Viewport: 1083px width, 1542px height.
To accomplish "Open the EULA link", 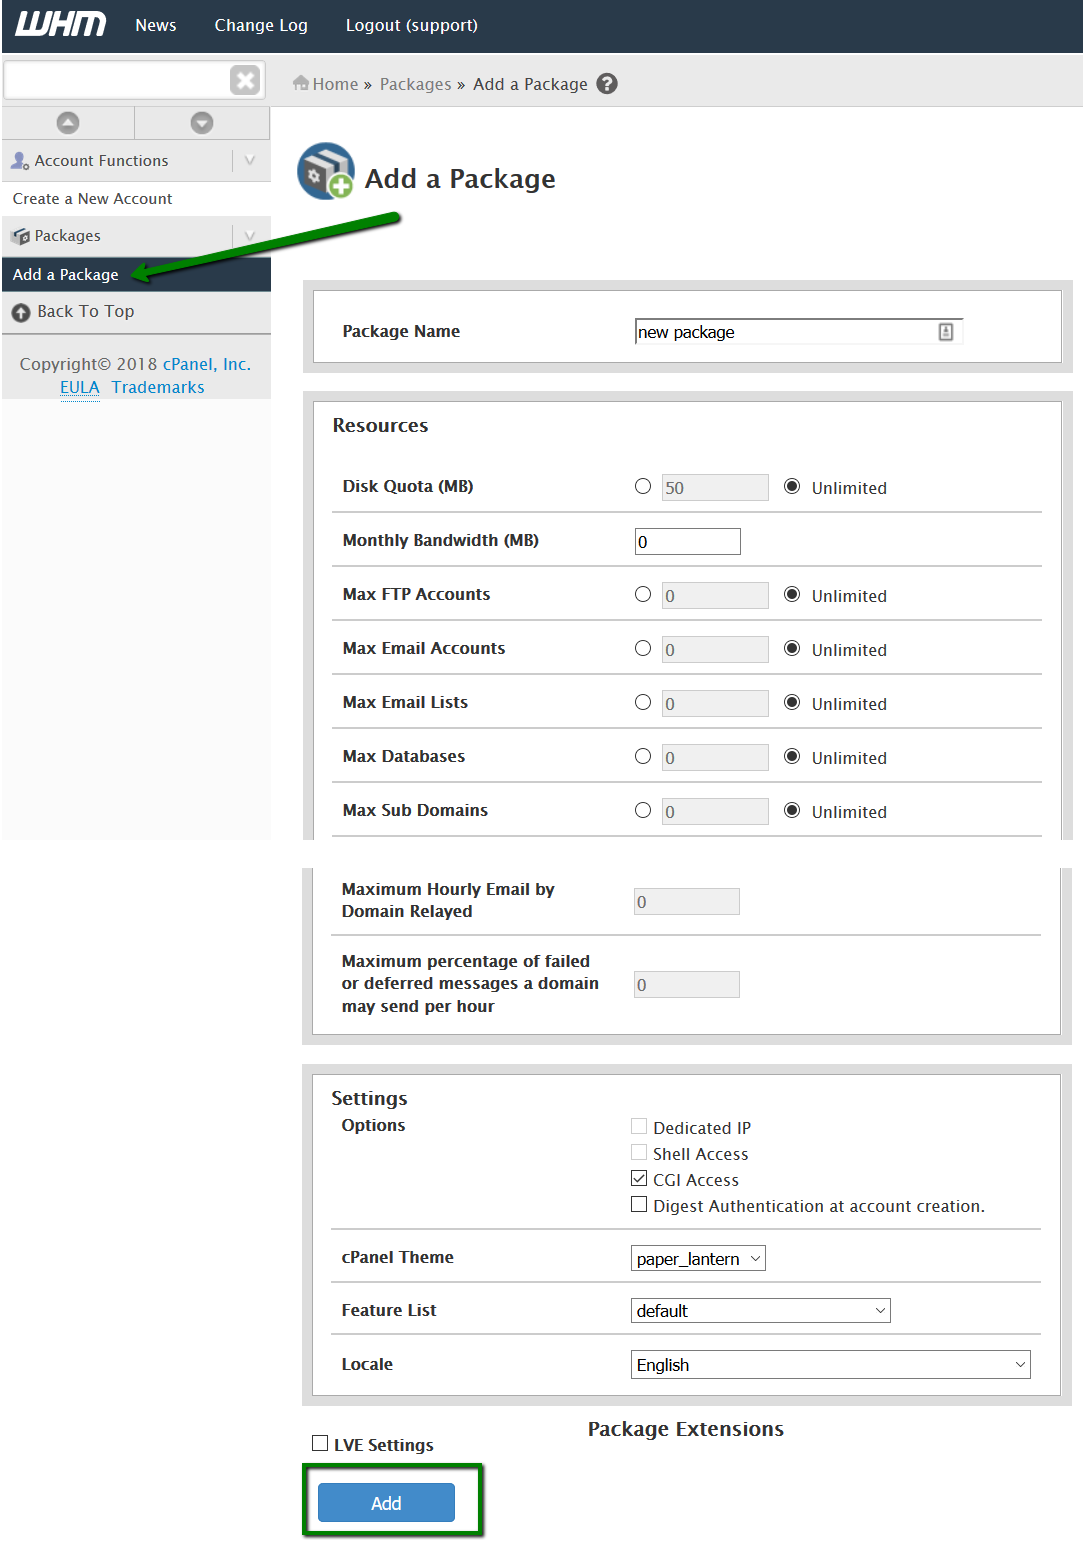I will point(79,388).
